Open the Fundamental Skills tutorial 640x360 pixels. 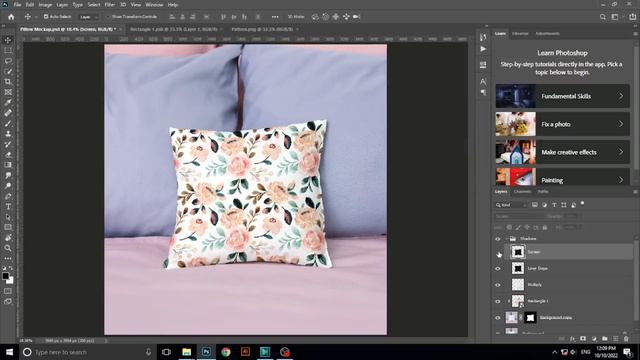562,96
